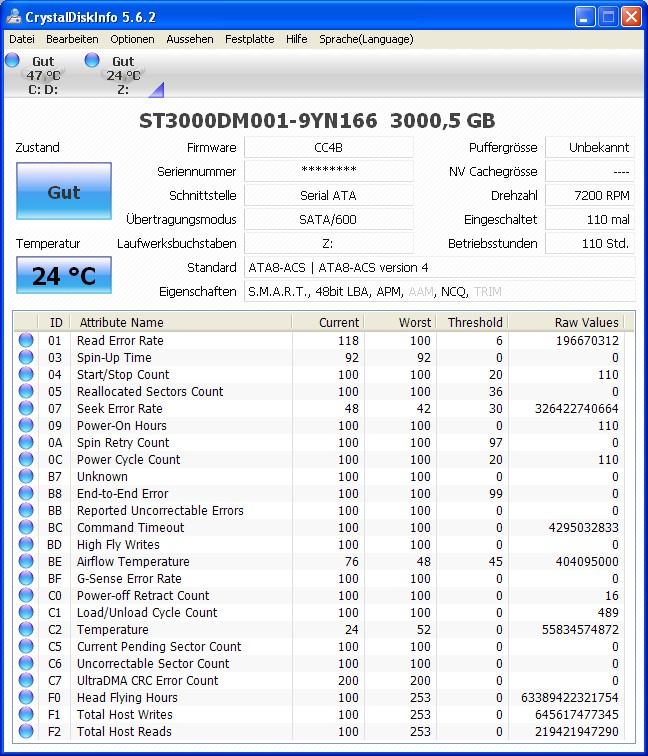Click the blue status orb for drive Z:
The width and height of the screenshot is (648, 756).
click(92, 60)
